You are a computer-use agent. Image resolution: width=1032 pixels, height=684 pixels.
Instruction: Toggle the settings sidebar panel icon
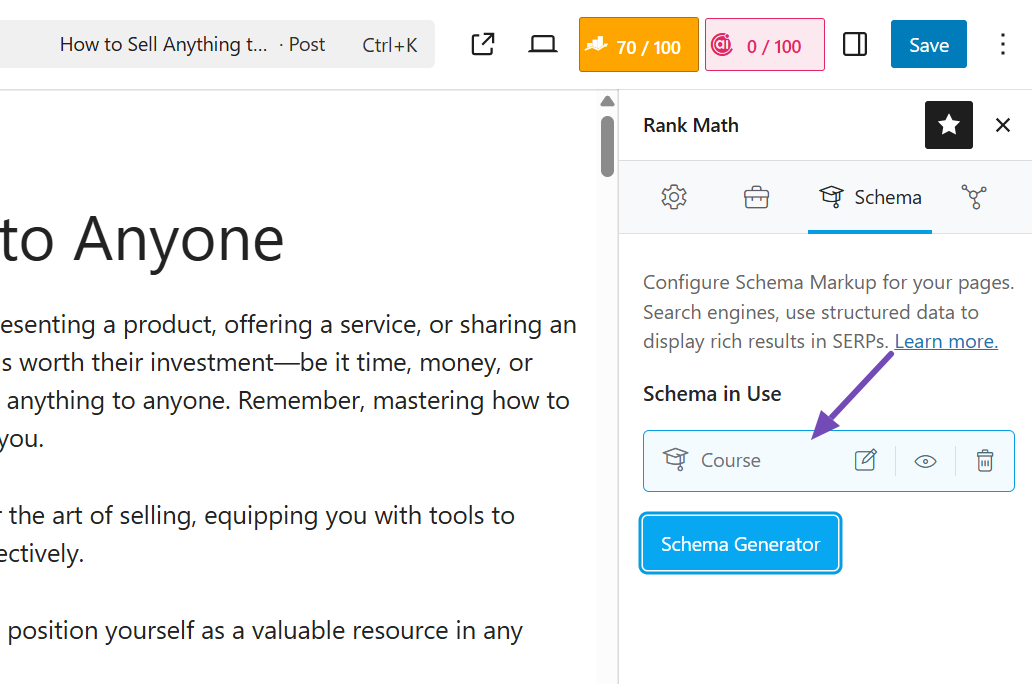pyautogui.click(x=855, y=45)
